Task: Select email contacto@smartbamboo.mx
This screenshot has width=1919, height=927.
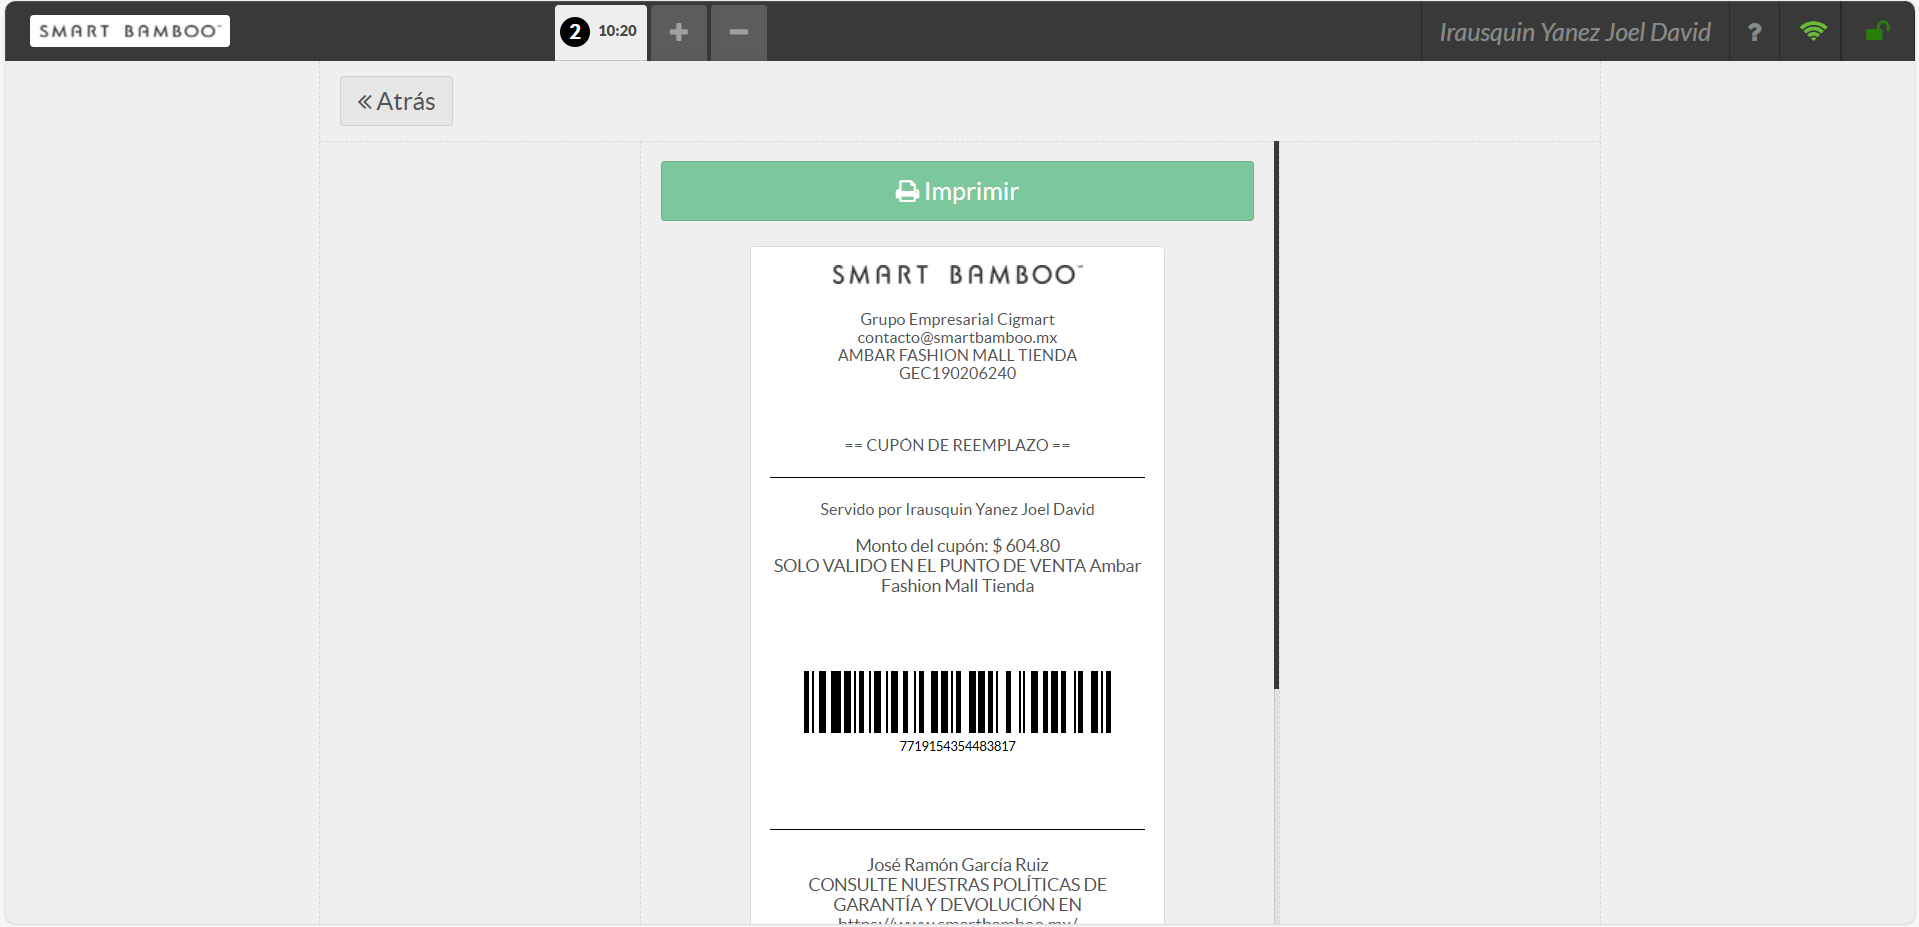Action: tap(957, 338)
